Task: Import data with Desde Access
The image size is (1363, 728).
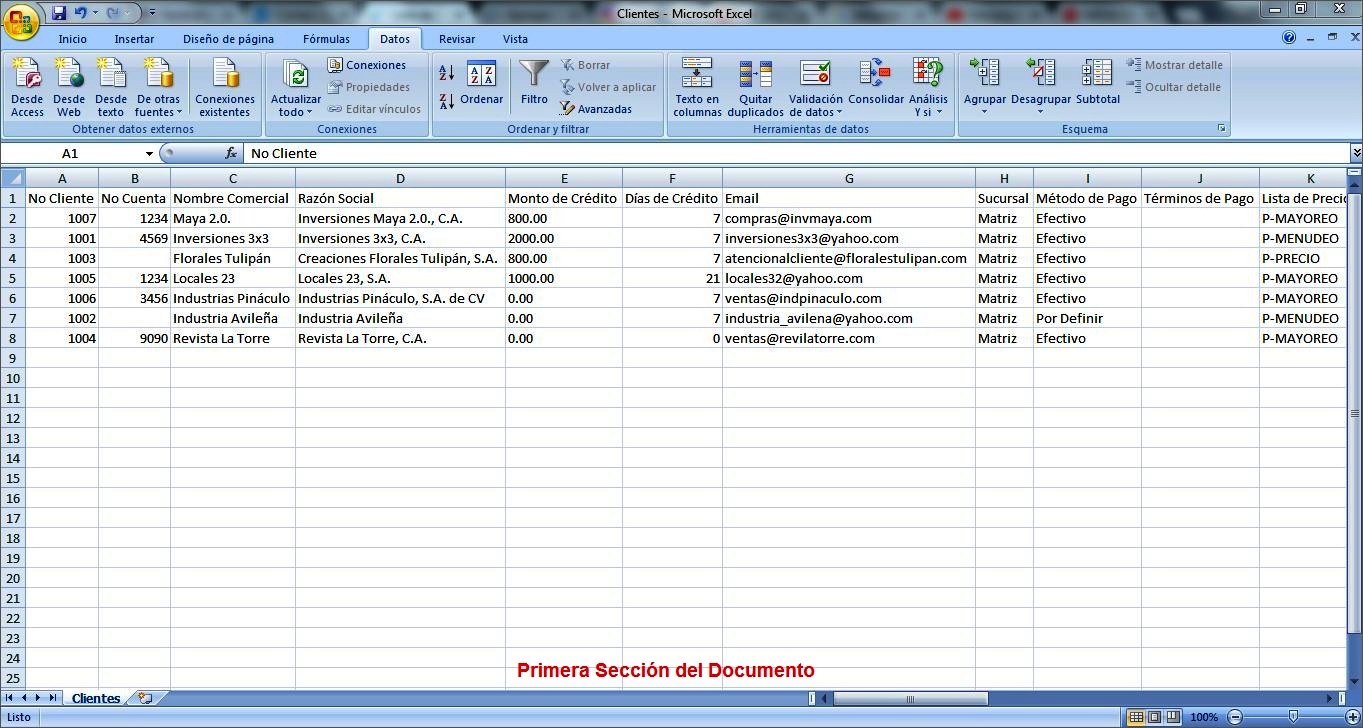Action: [27, 87]
